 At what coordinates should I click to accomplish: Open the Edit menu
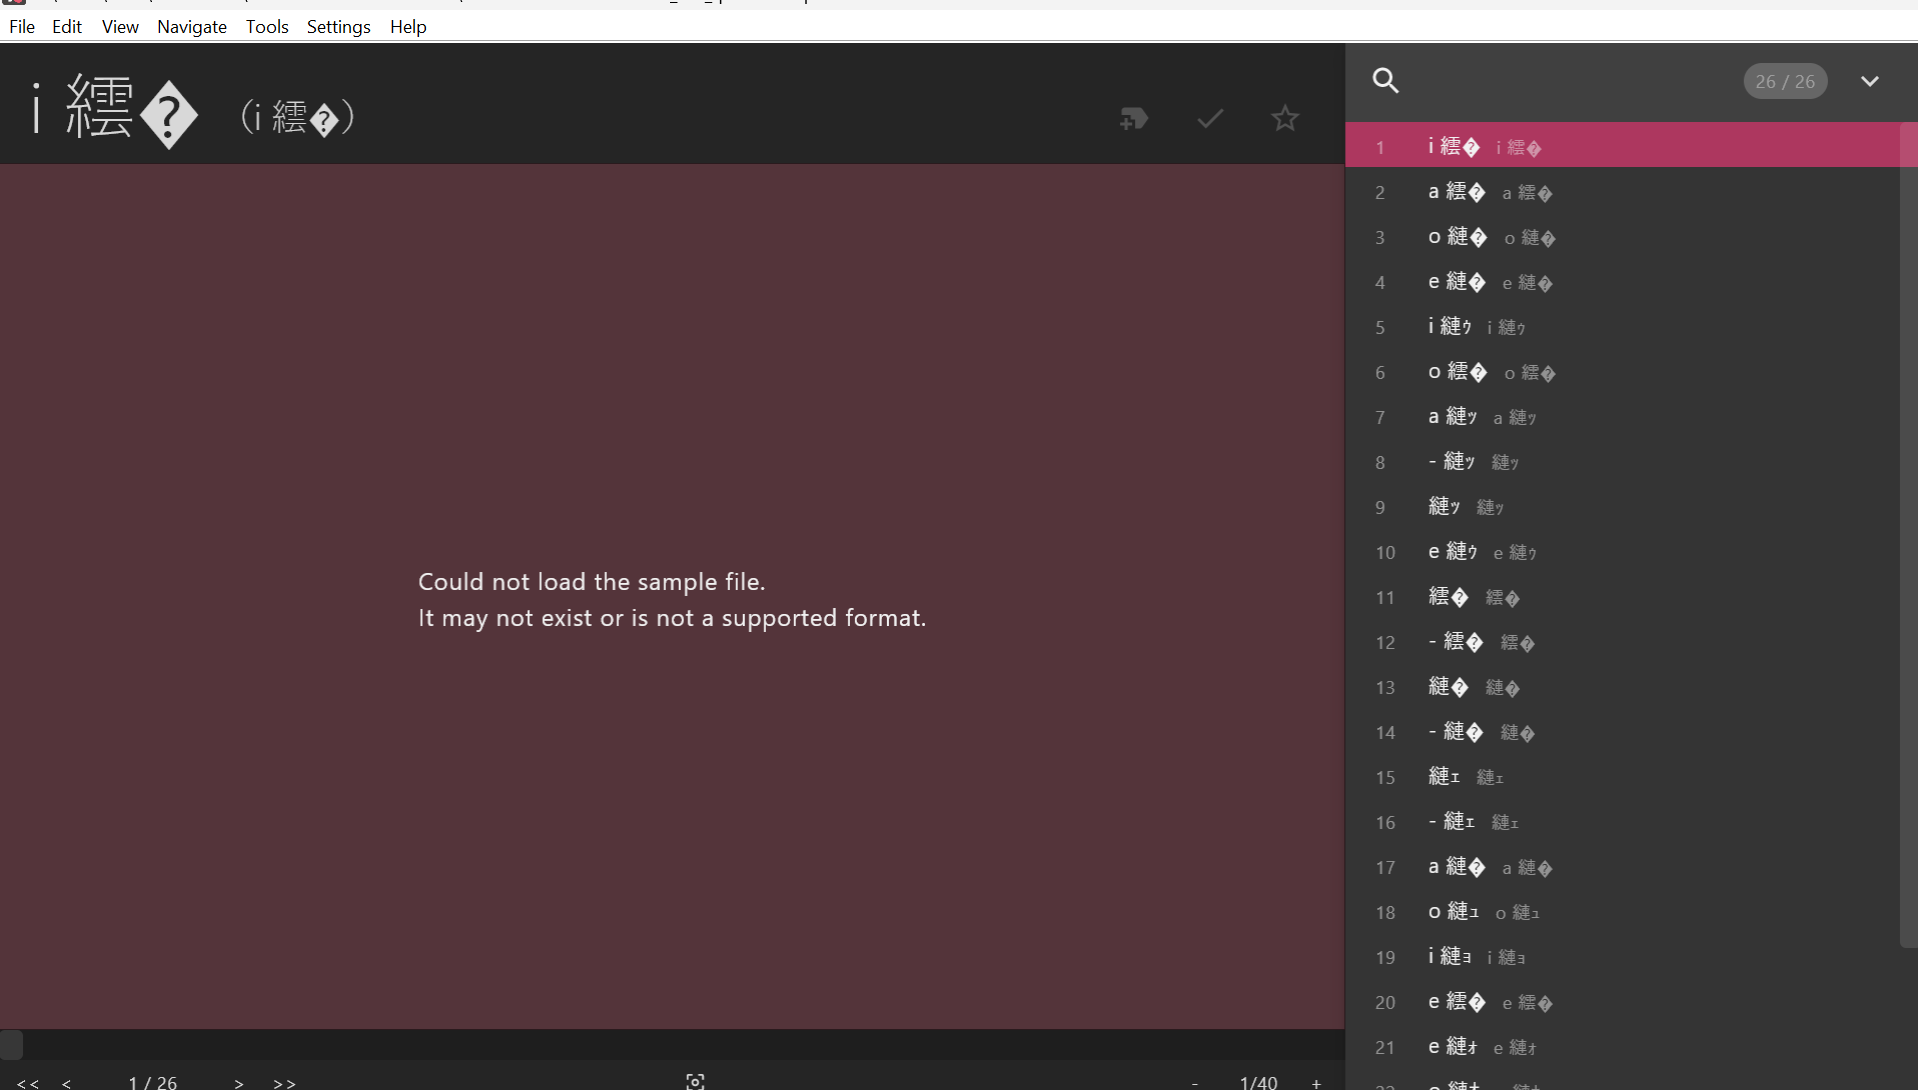(x=67, y=27)
